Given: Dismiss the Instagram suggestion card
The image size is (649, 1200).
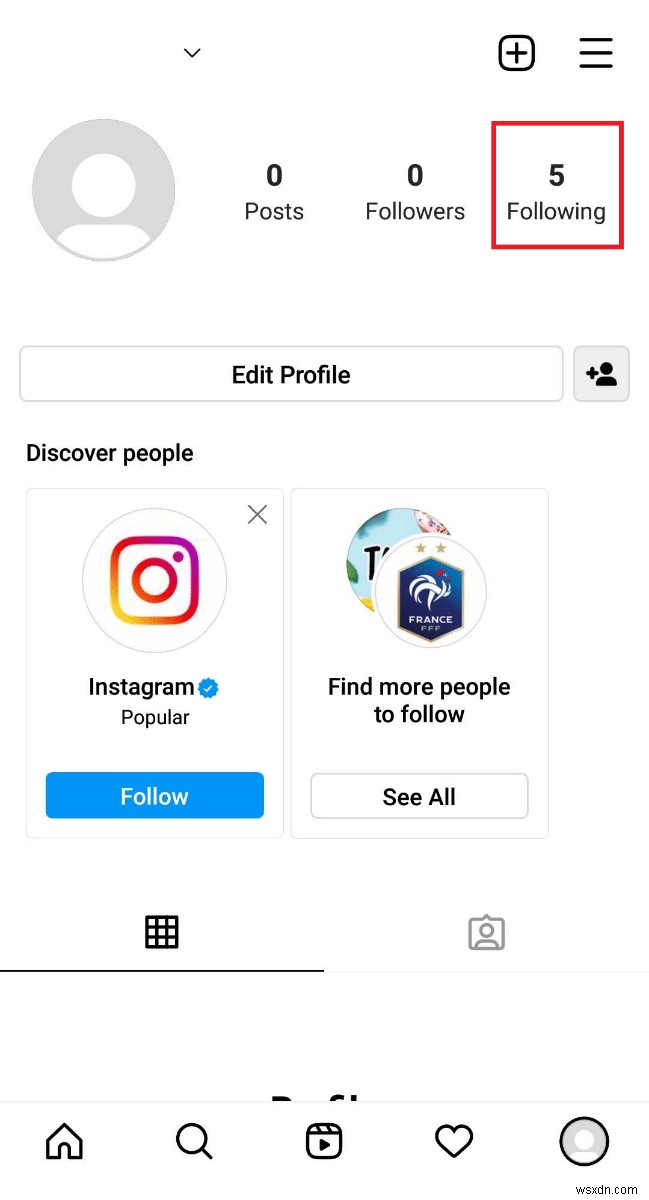Looking at the screenshot, I should pyautogui.click(x=257, y=514).
